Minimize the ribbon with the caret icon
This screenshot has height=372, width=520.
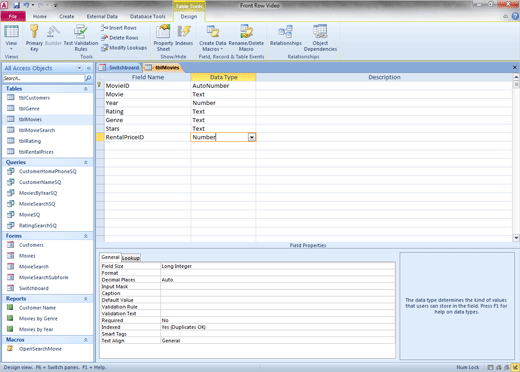click(505, 16)
